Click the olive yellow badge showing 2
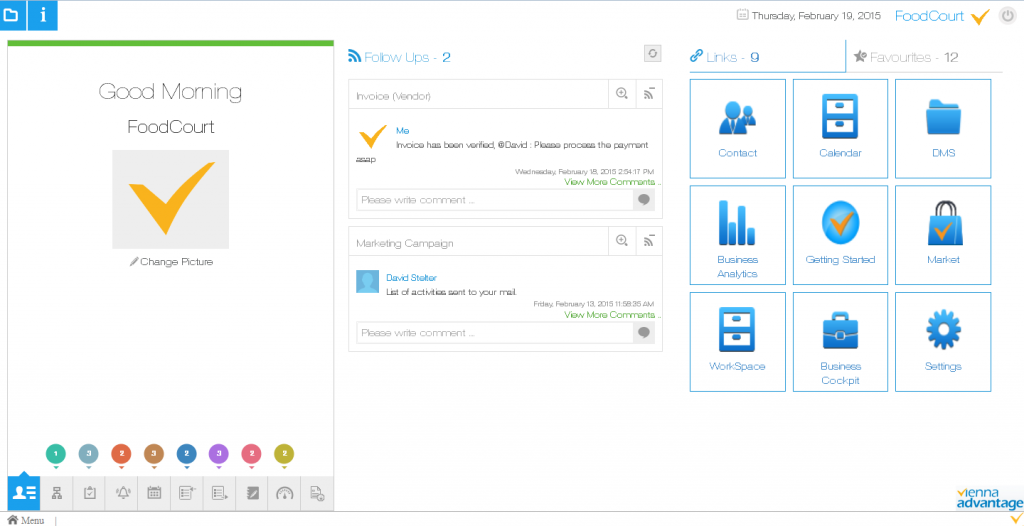The width and height of the screenshot is (1024, 526). pos(284,453)
